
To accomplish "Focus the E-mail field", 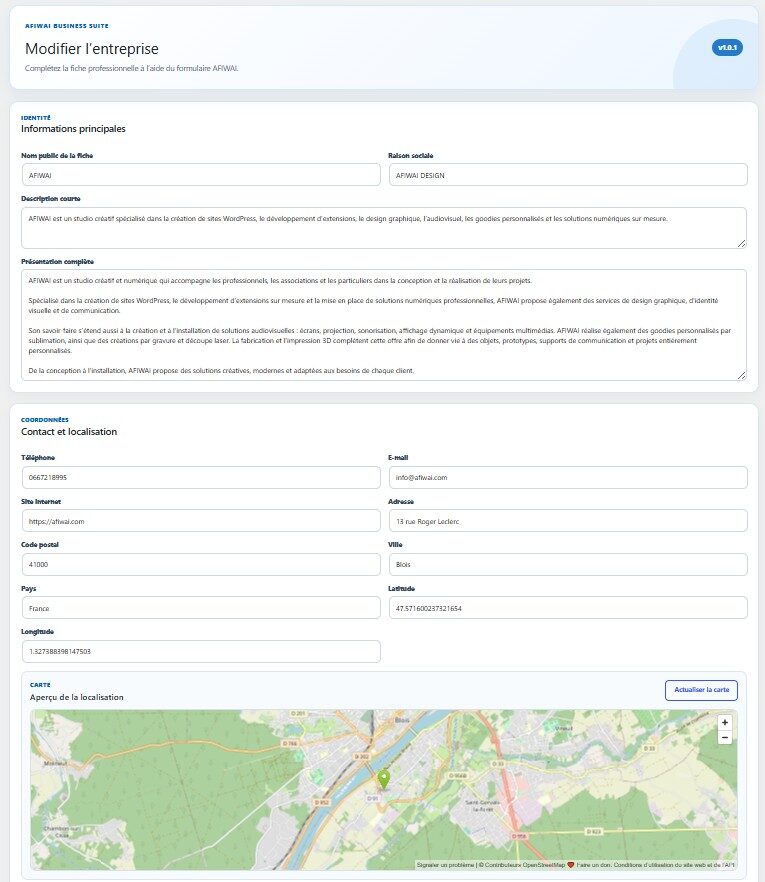I will (568, 478).
